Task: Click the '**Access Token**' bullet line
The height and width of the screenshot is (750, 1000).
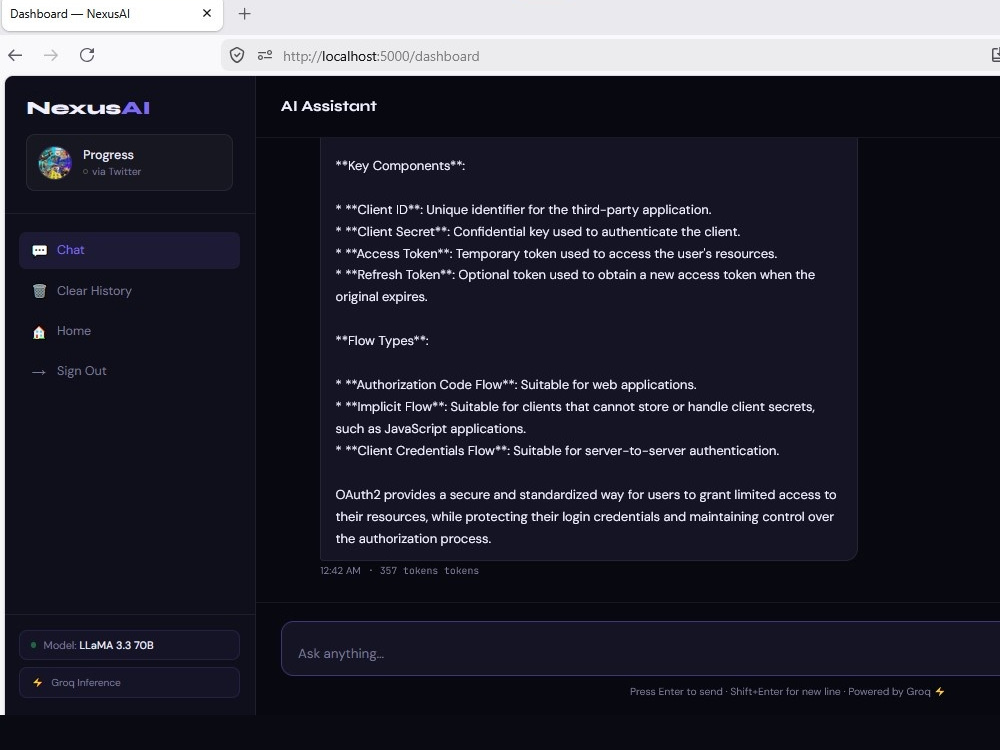Action: tap(556, 254)
